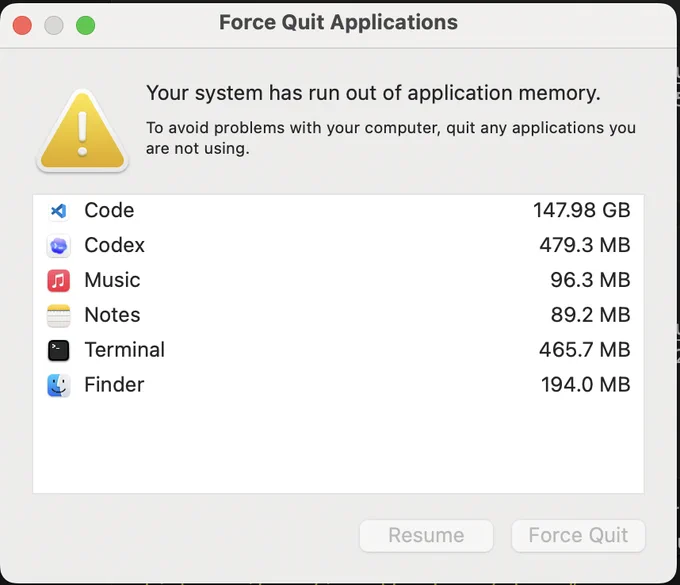The image size is (680, 585).
Task: Click the yellow warning triangle icon
Action: 82,131
